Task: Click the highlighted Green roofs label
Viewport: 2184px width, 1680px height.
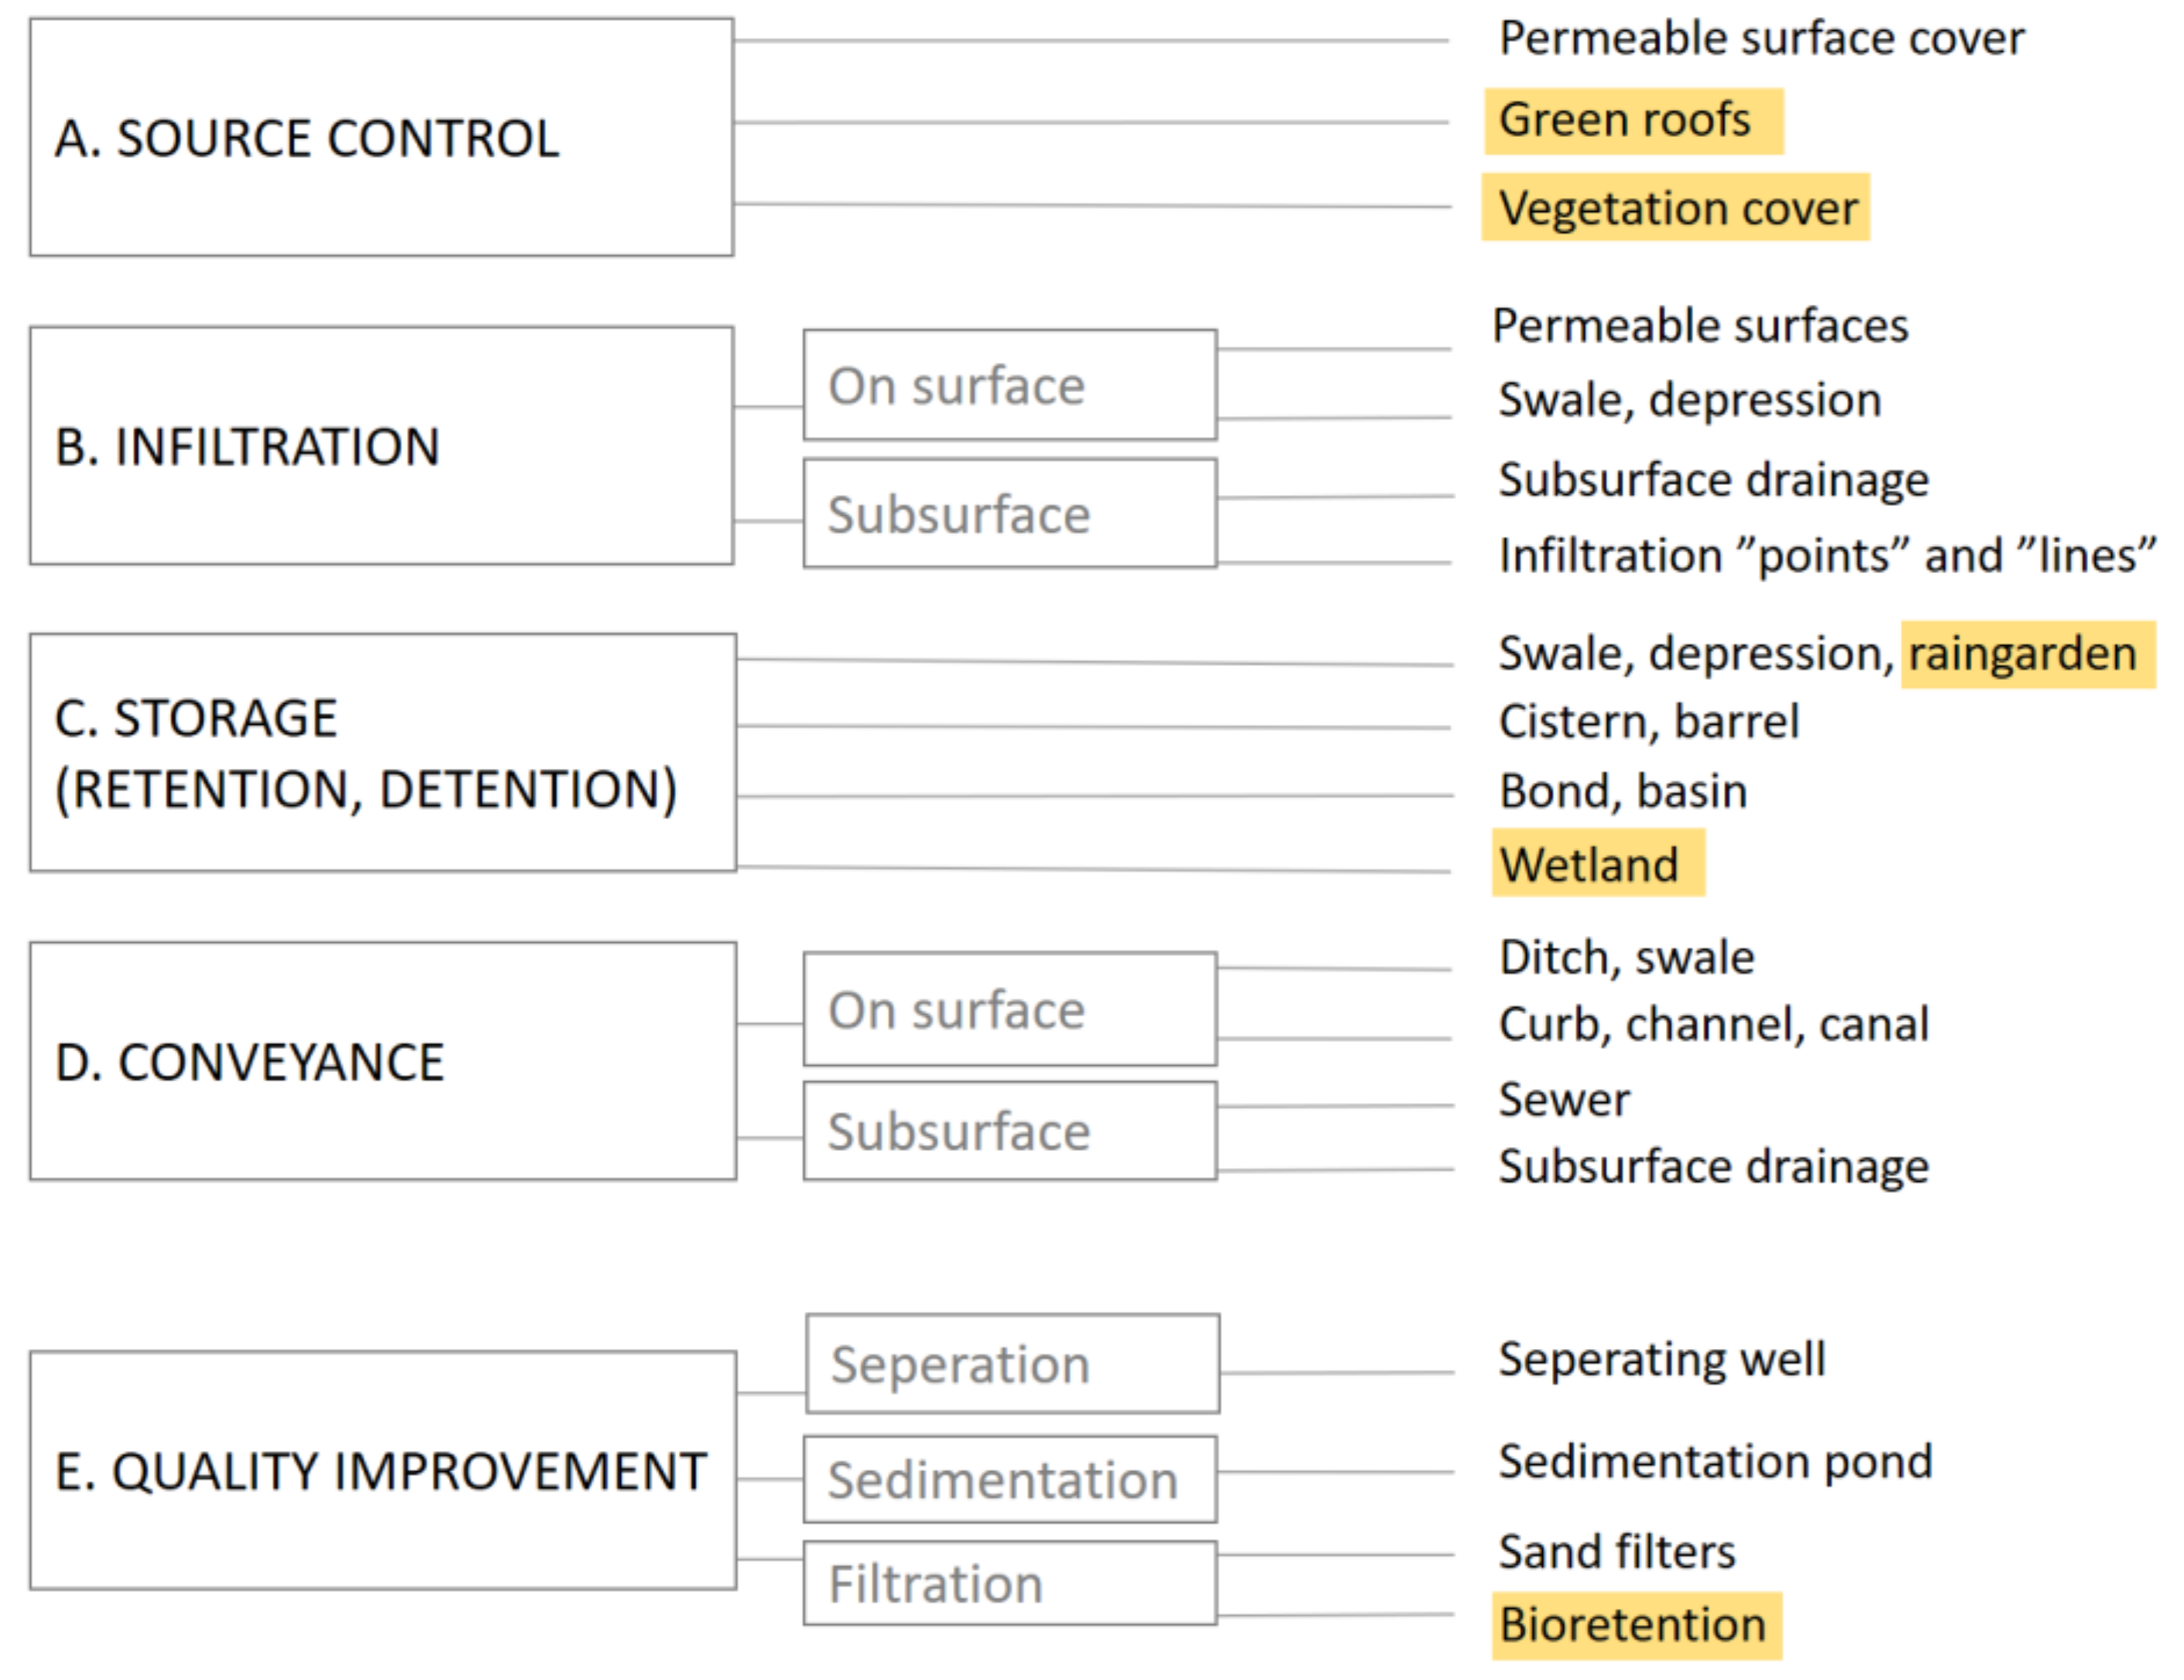Action: [x=1634, y=121]
